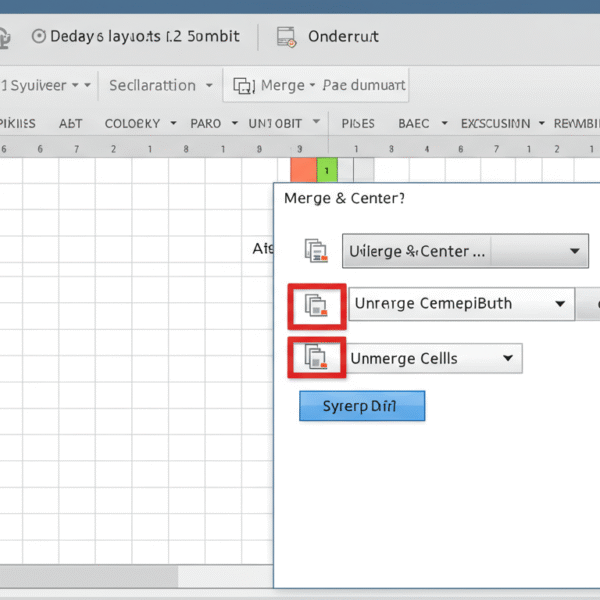This screenshot has width=600, height=600.
Task: Select the green colored header cell
Action: 327,169
